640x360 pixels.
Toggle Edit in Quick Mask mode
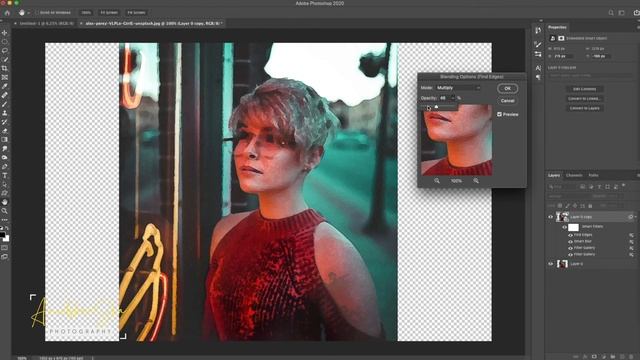pyautogui.click(x=4, y=248)
